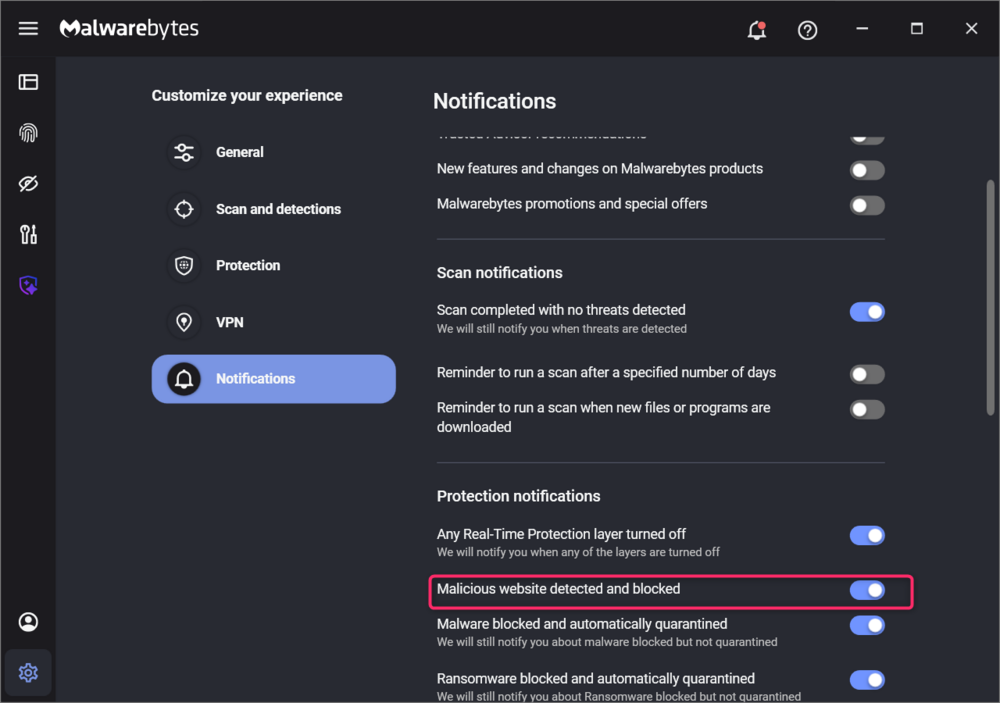Open the purple shield Trusted Advisor icon
Screen dimensions: 1000x703
28,285
